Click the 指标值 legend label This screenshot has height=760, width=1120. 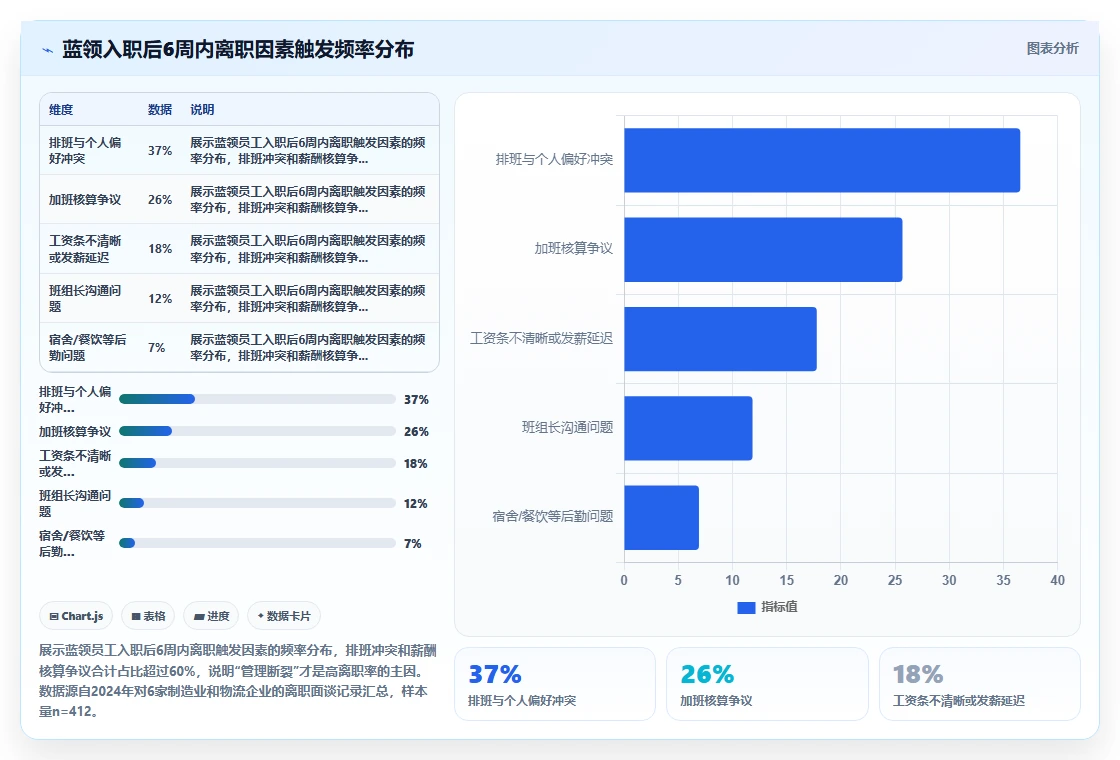(x=779, y=606)
